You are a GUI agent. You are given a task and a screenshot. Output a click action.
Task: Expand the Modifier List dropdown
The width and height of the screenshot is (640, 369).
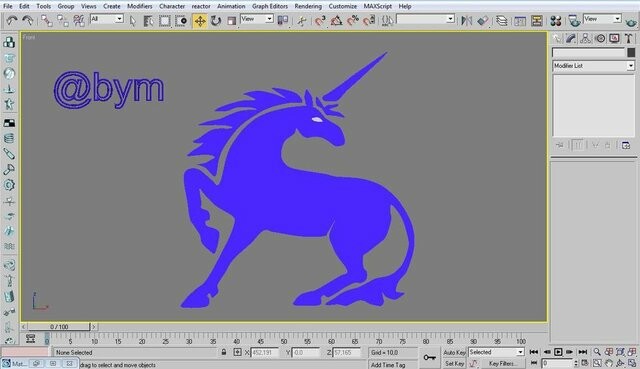click(x=593, y=66)
